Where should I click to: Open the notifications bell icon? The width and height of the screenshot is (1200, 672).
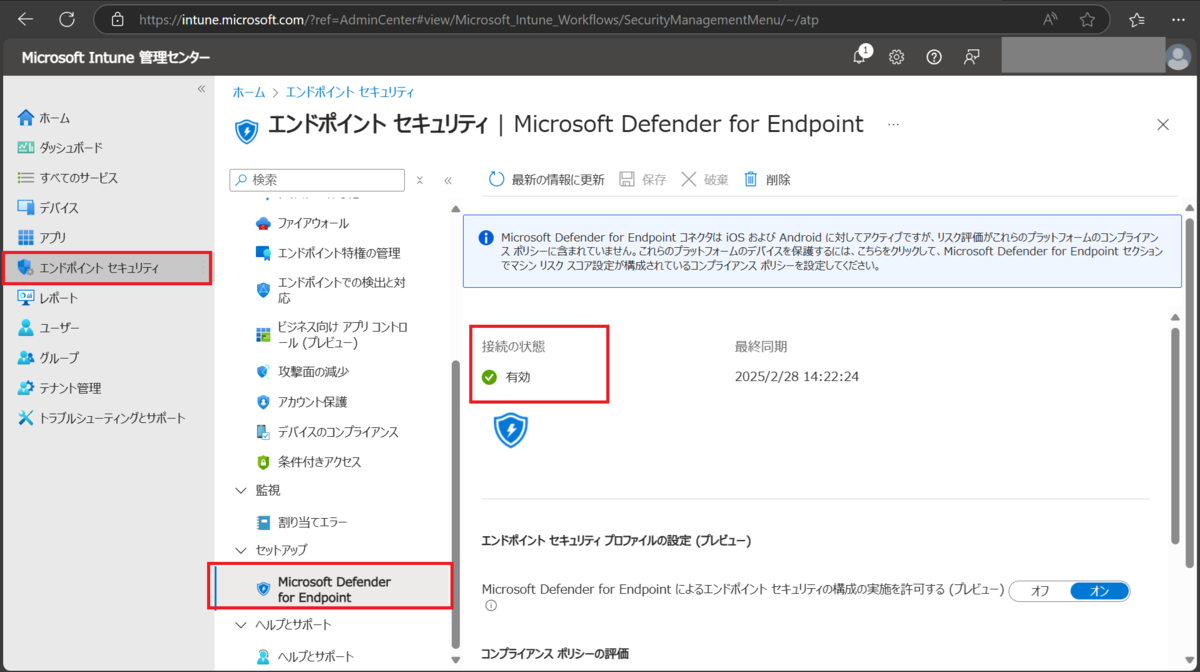pyautogui.click(x=860, y=57)
